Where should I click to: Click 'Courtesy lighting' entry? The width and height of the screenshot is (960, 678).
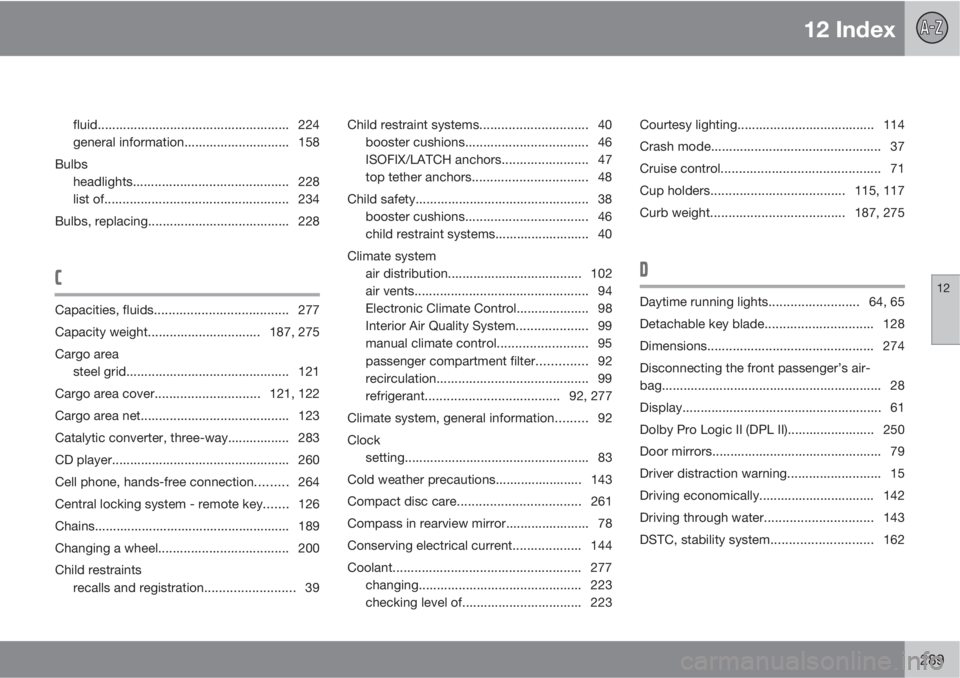pyautogui.click(x=772, y=125)
